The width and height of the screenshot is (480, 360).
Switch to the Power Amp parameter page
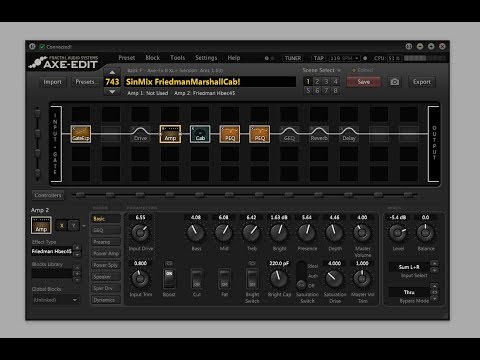point(106,253)
